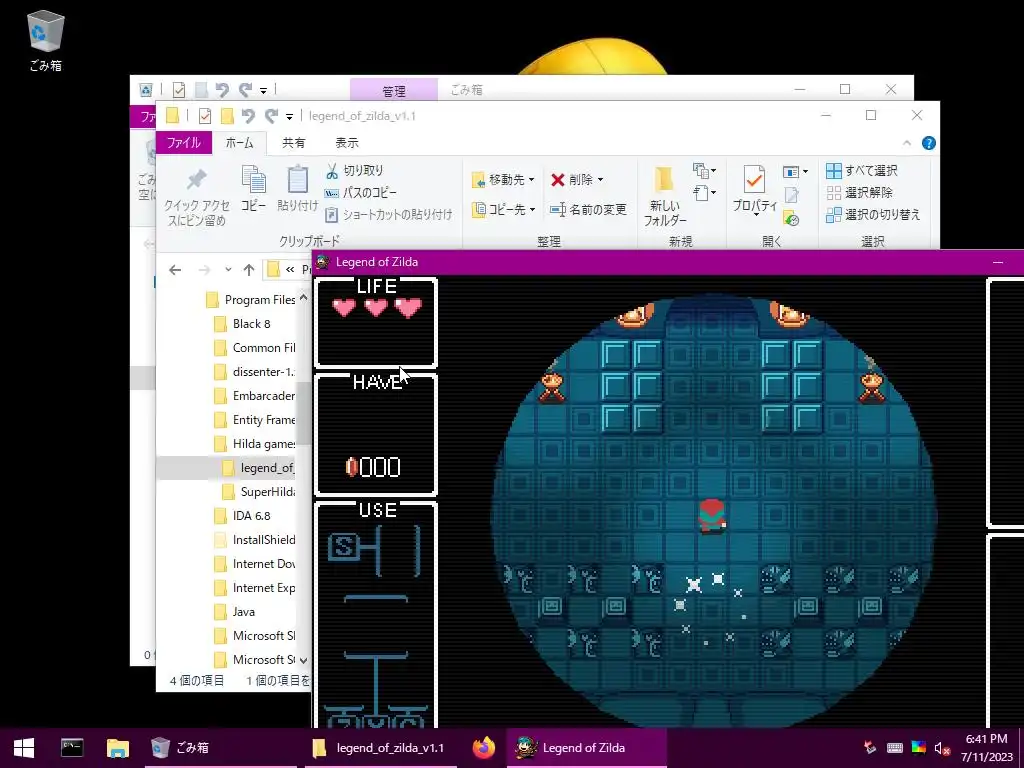Create a new folder (新しいフォルダー)
1024x768 pixels.
point(665,196)
